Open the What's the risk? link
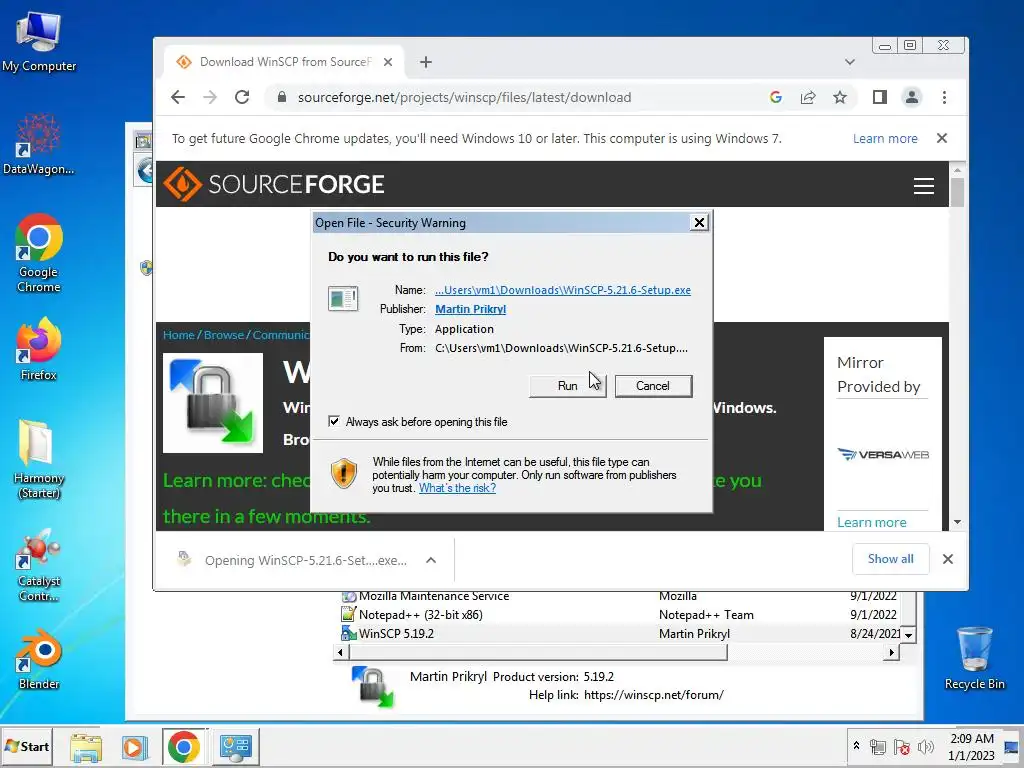 (x=457, y=488)
